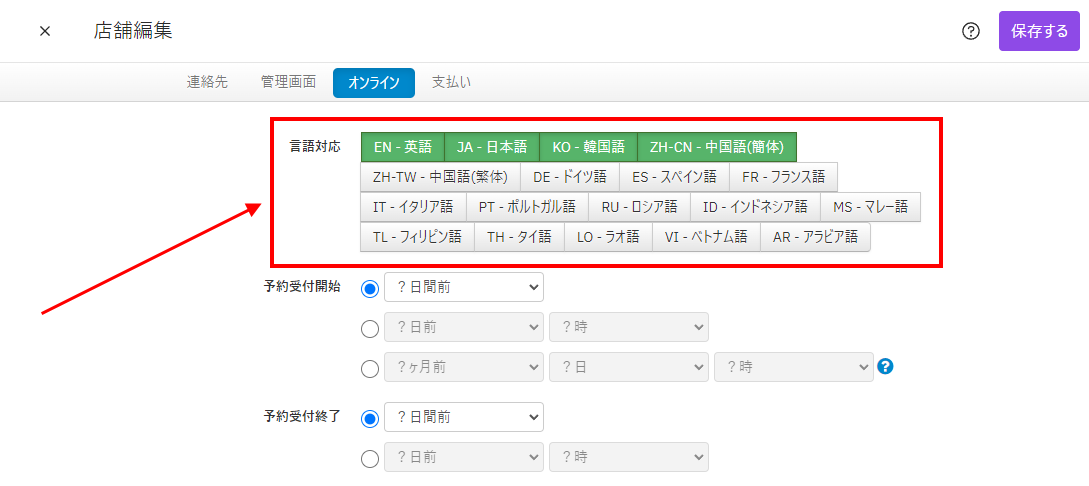Screen dimensions: 1089x486
Task: Toggle off KO - 韓国語 language
Action: pyautogui.click(x=588, y=147)
